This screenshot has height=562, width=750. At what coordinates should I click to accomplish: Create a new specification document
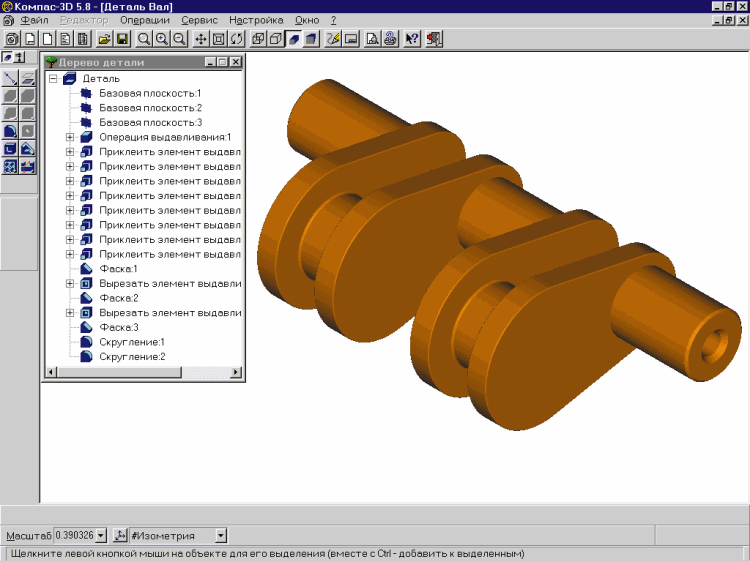coord(83,39)
